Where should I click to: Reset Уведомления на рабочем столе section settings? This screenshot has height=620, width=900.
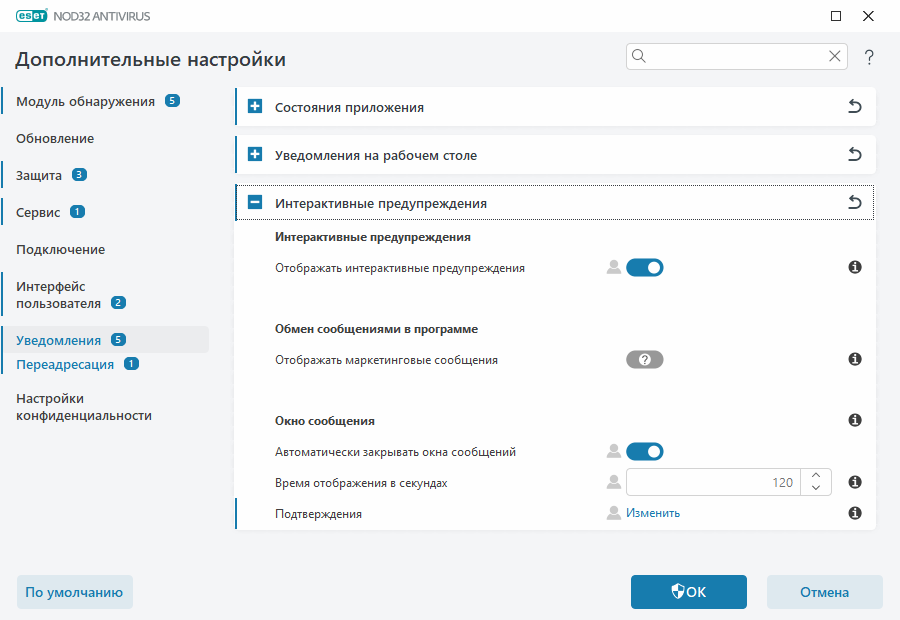(x=855, y=154)
